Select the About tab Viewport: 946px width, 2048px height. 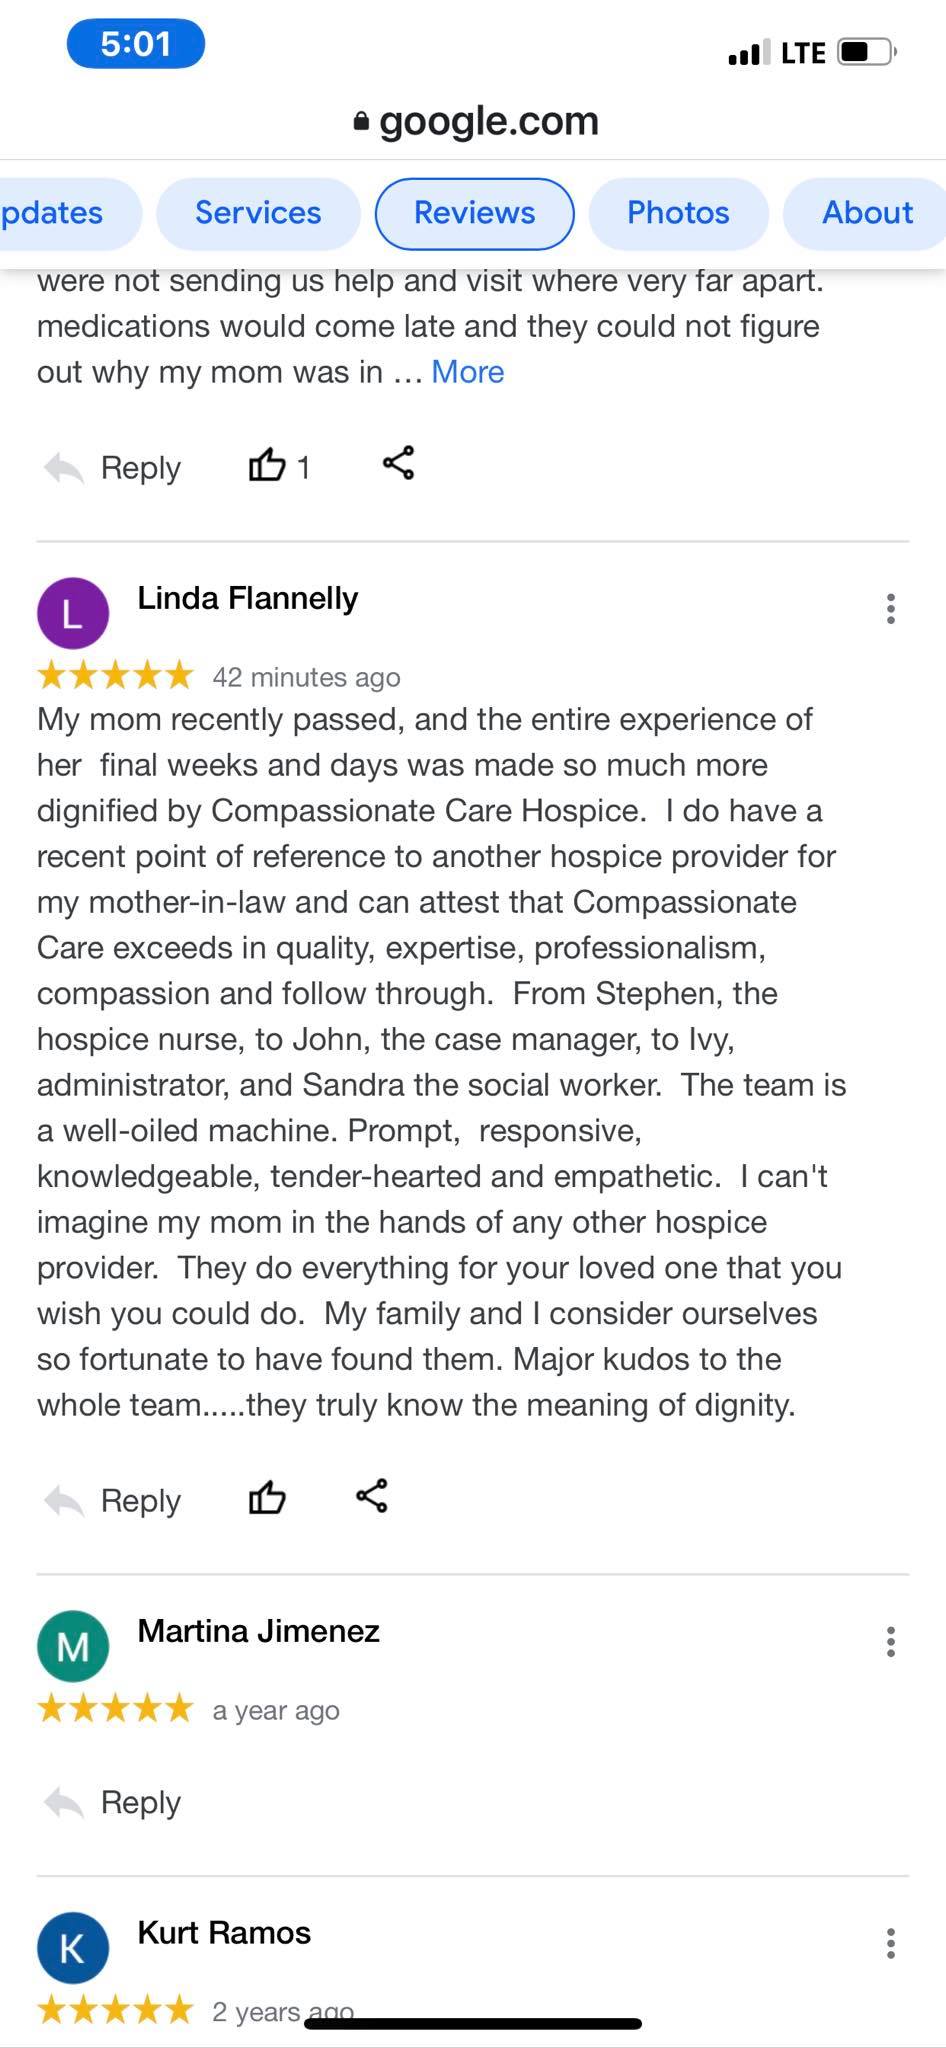tap(866, 213)
